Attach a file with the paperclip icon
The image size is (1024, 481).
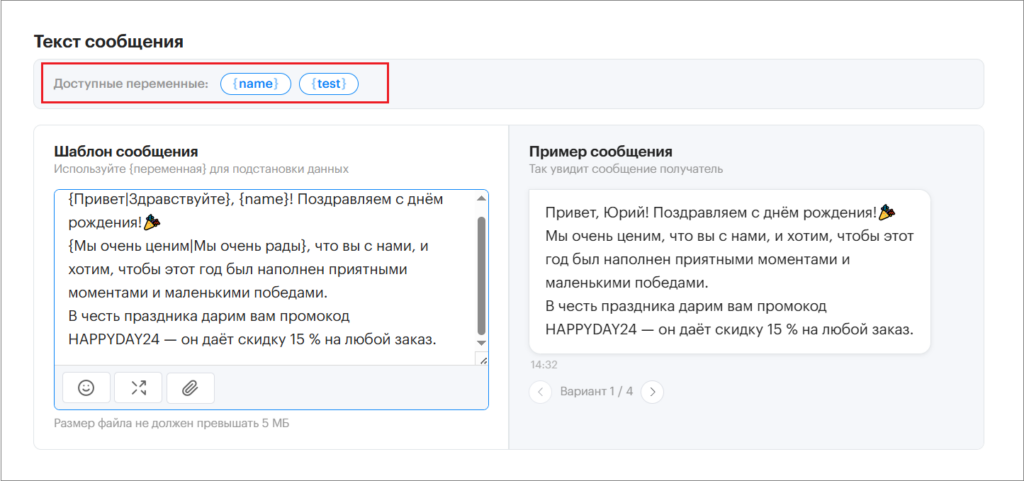190,388
